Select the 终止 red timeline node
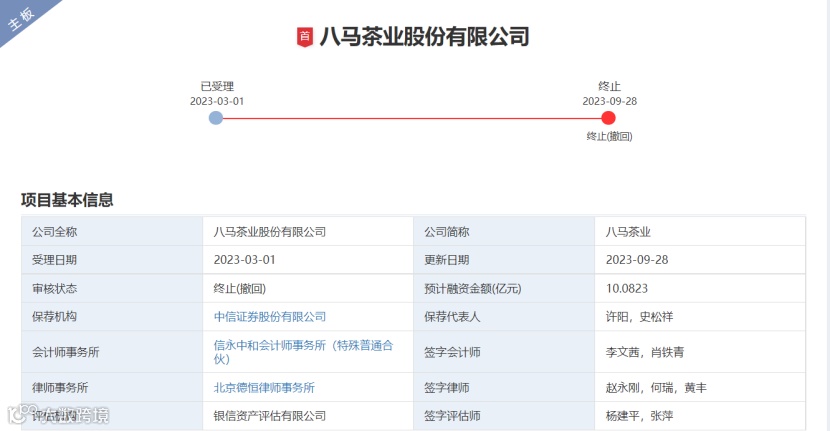Screen dimensions: 830x431 coord(609,118)
